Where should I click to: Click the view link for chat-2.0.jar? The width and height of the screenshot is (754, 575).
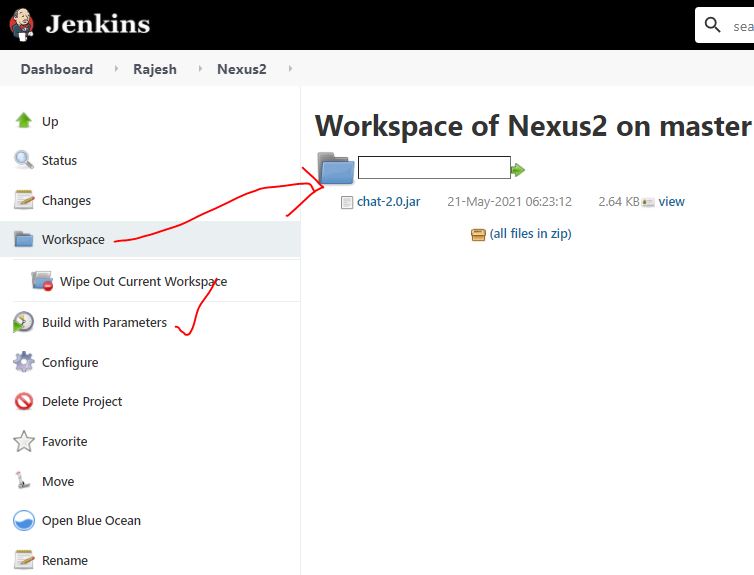(x=671, y=201)
